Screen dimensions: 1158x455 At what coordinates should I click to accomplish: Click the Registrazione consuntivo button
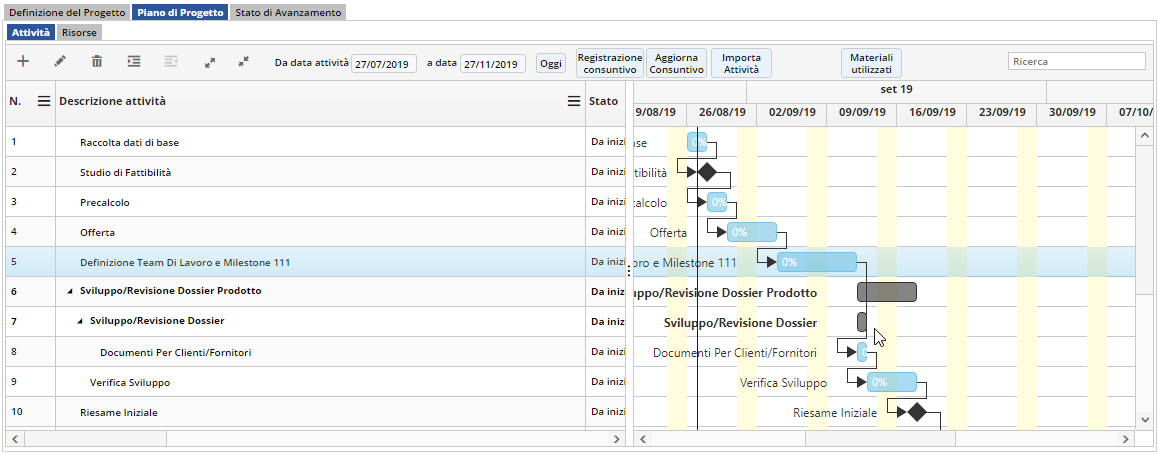click(610, 63)
